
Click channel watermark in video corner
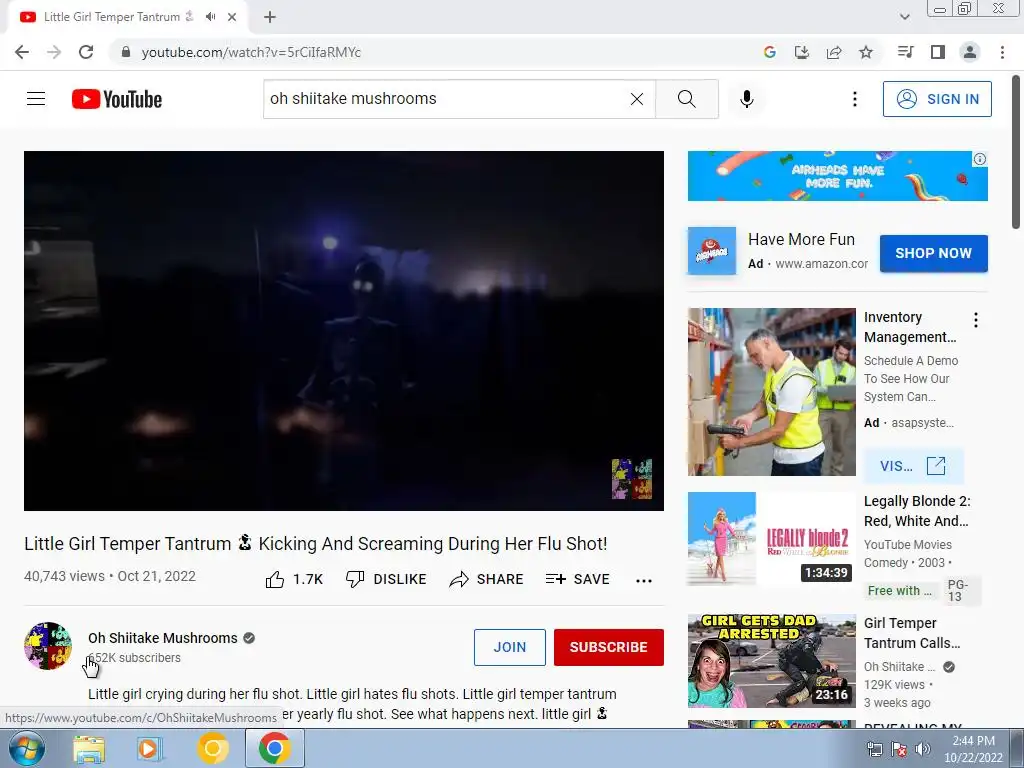[x=632, y=479]
